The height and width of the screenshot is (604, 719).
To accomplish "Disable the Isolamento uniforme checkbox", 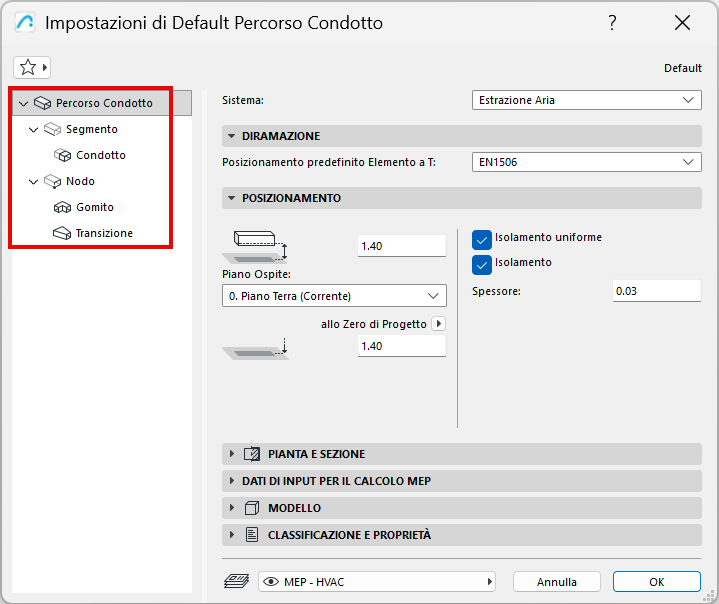I will tap(482, 239).
